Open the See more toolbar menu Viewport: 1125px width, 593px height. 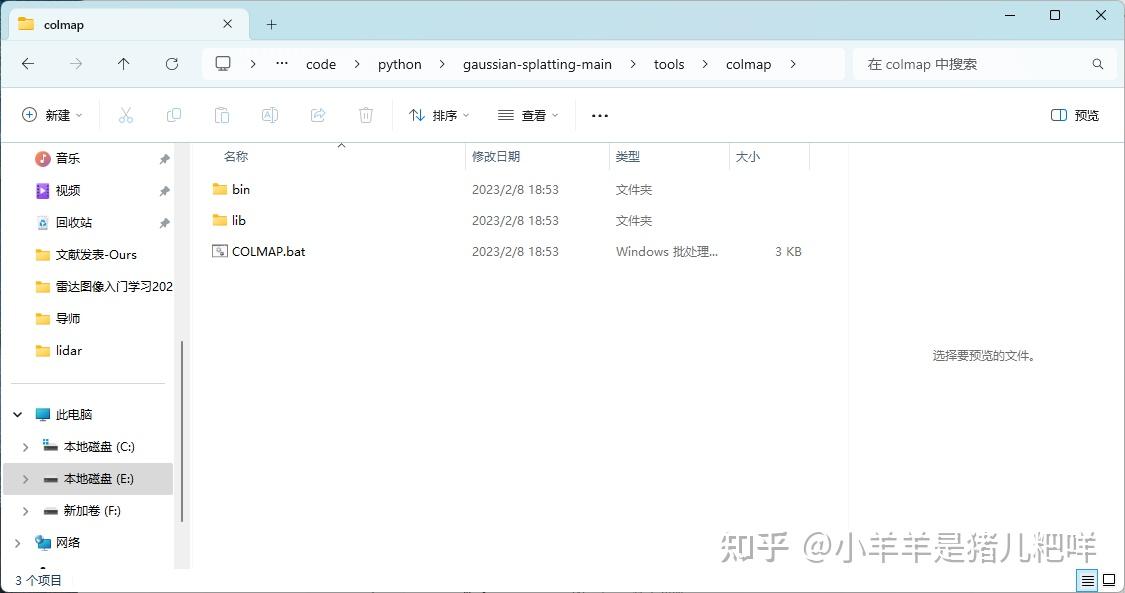(x=599, y=115)
